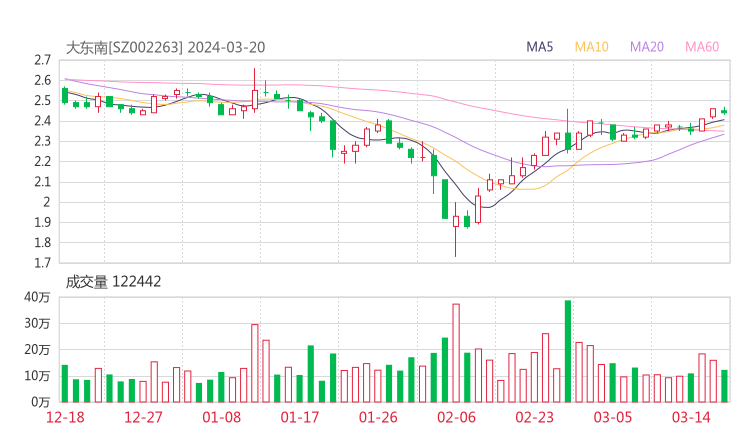Click the 01-26 date axis label

coord(378,417)
